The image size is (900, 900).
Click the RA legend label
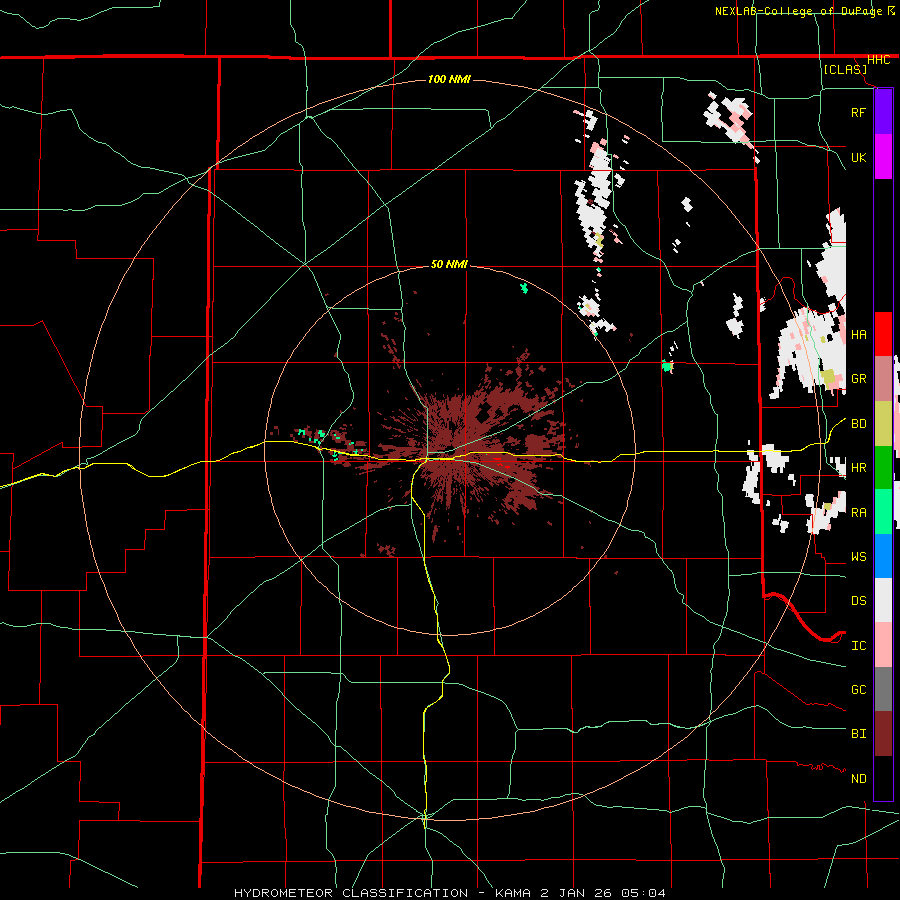tap(858, 513)
